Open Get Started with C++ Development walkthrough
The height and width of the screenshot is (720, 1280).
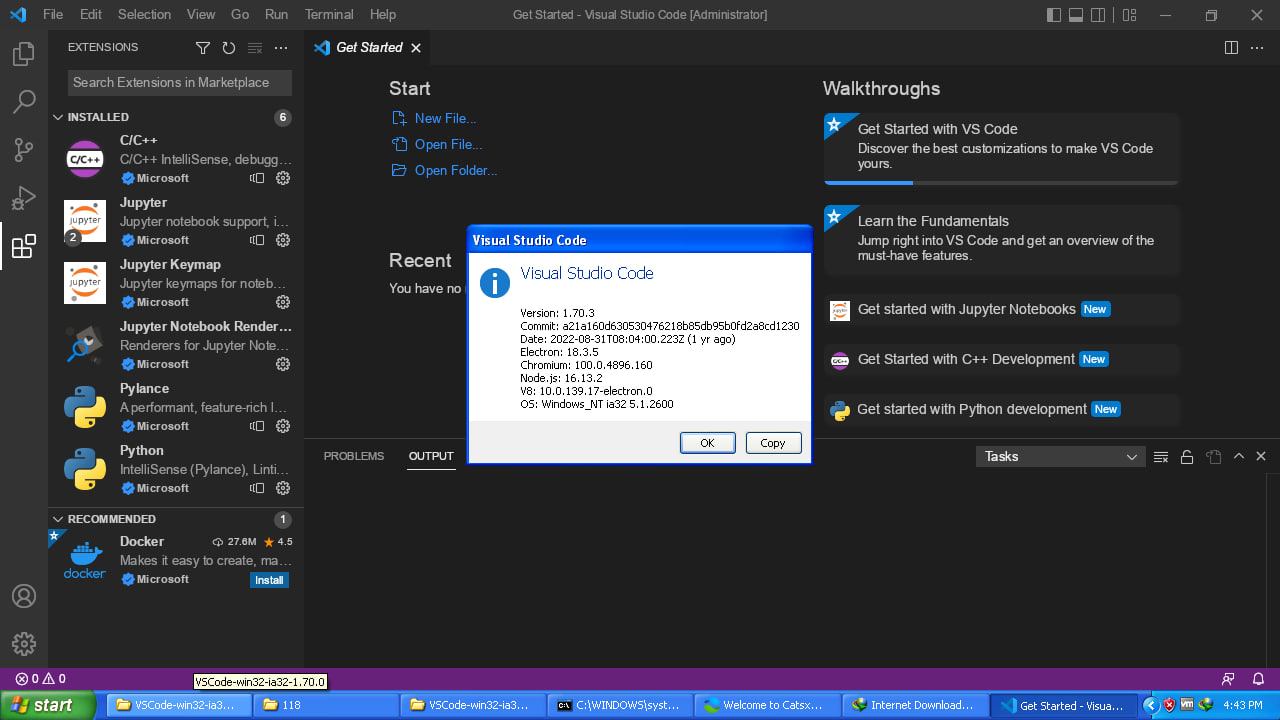click(1002, 359)
